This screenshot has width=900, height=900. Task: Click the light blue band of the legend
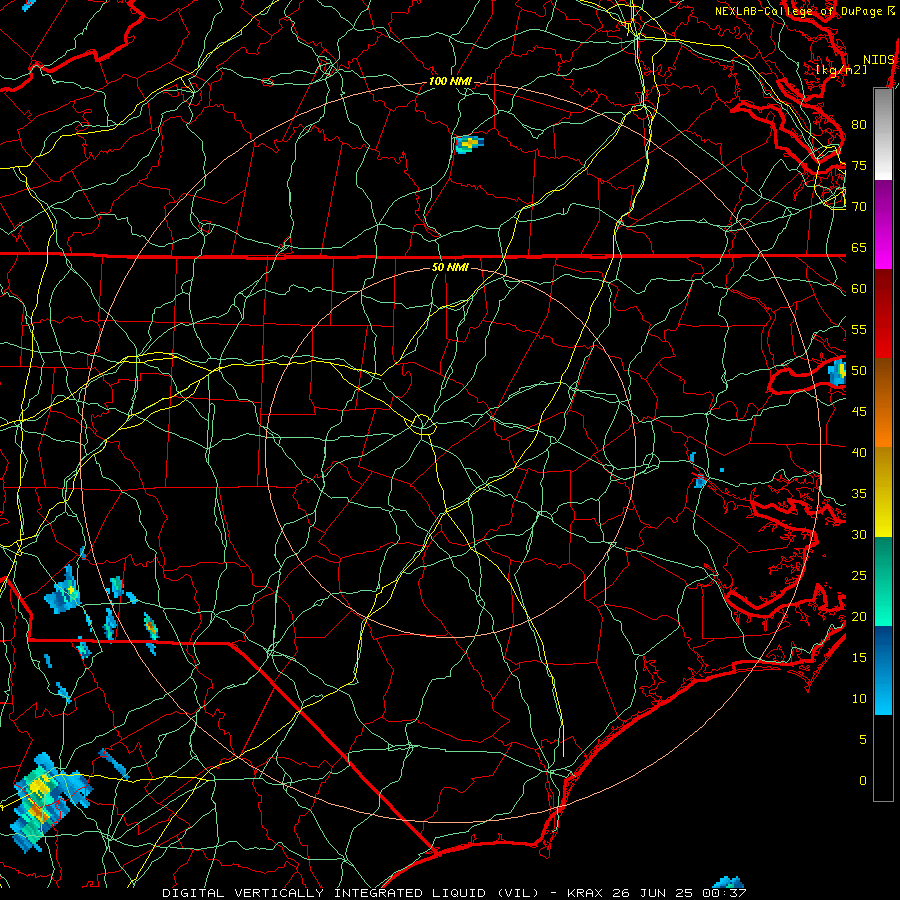883,670
